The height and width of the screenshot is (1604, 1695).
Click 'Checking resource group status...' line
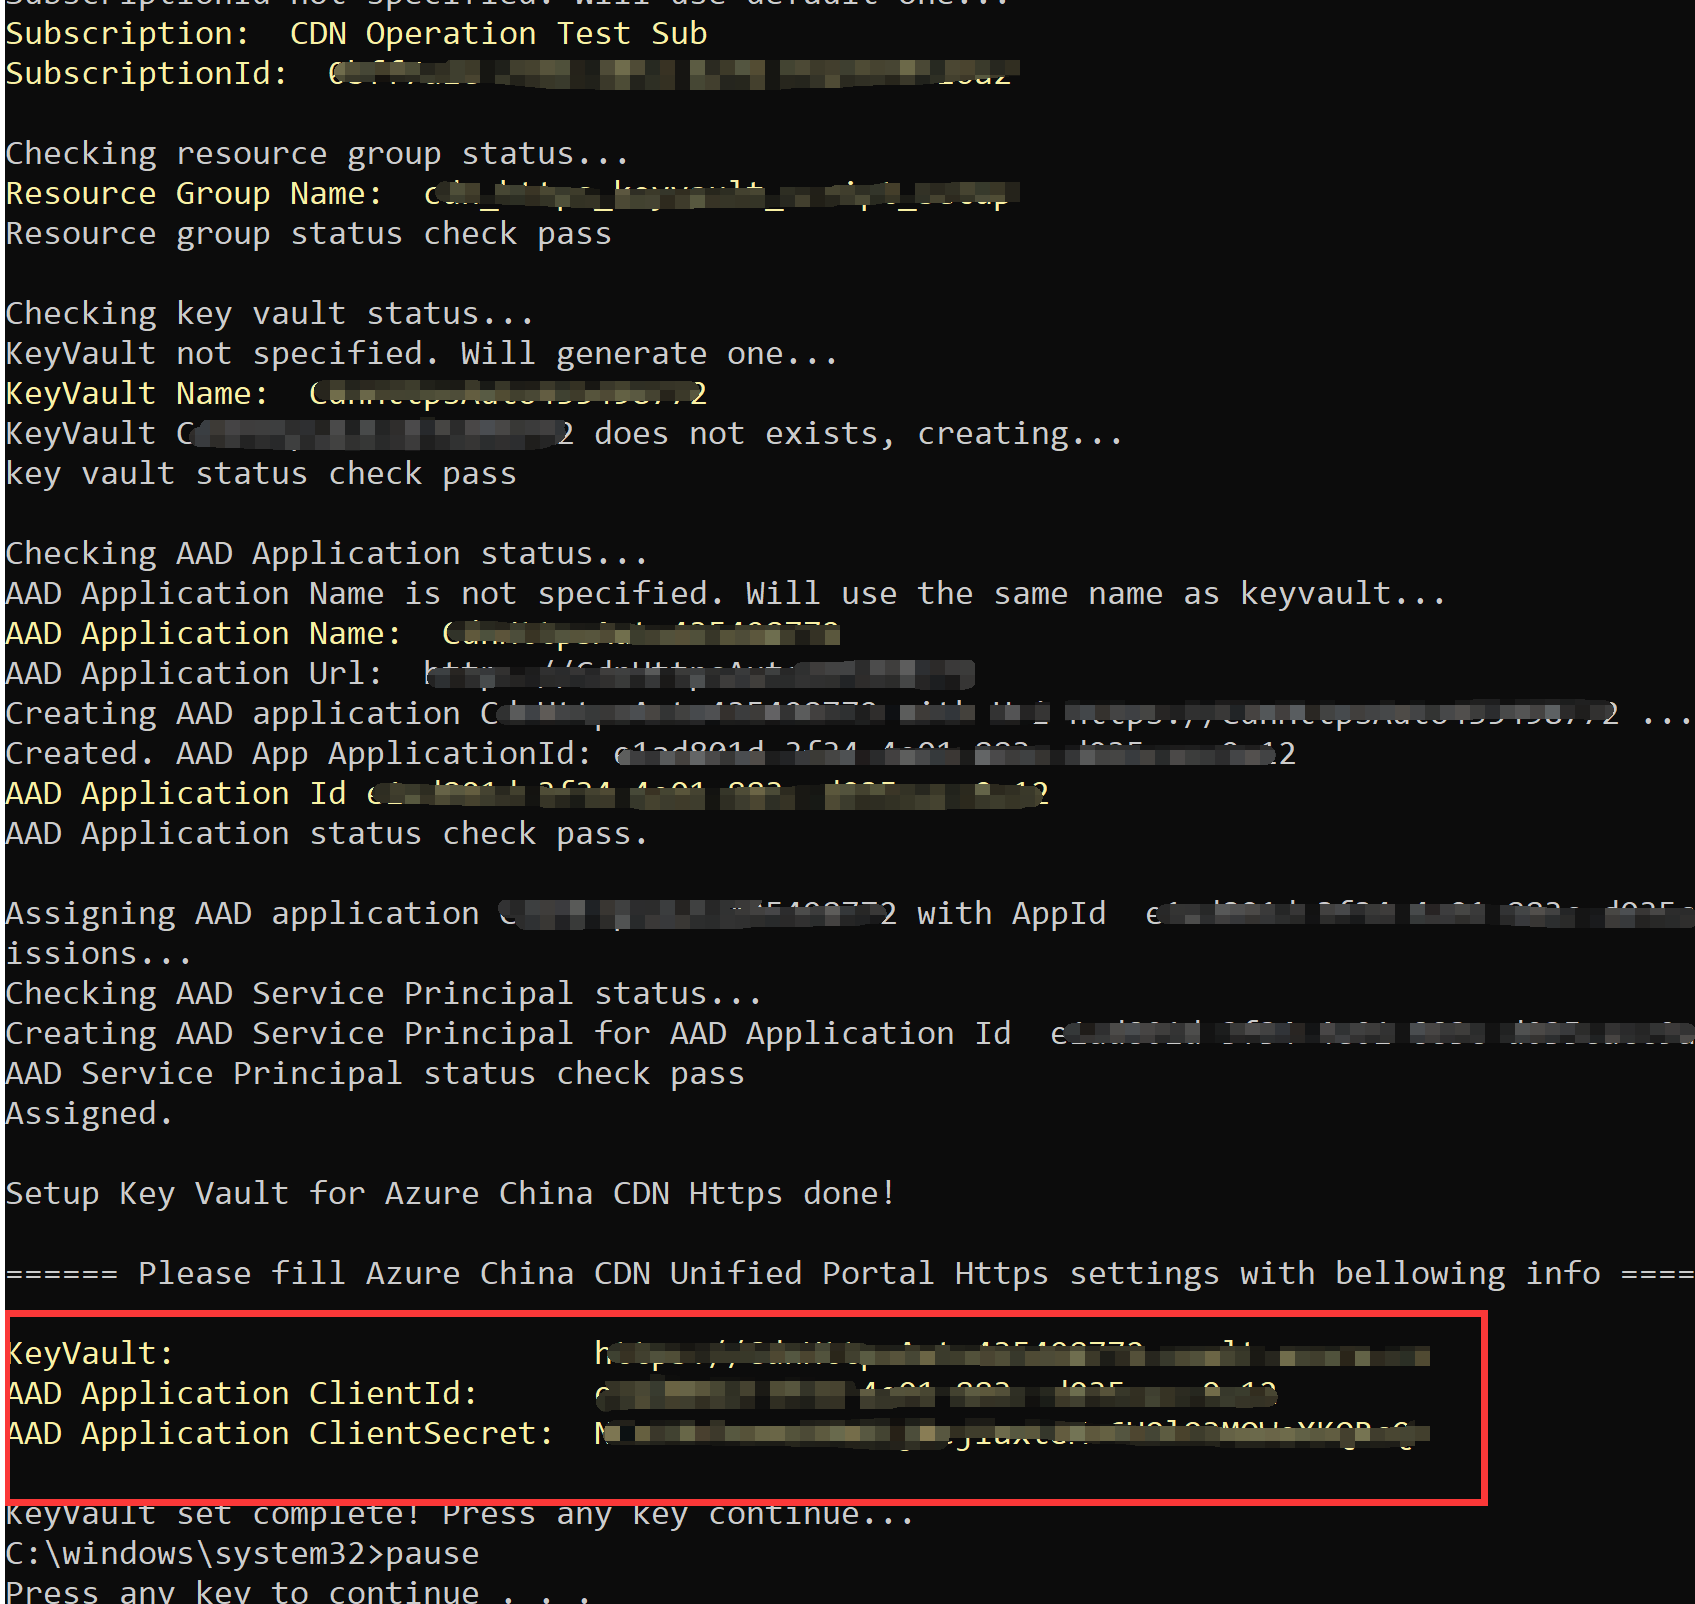(317, 154)
